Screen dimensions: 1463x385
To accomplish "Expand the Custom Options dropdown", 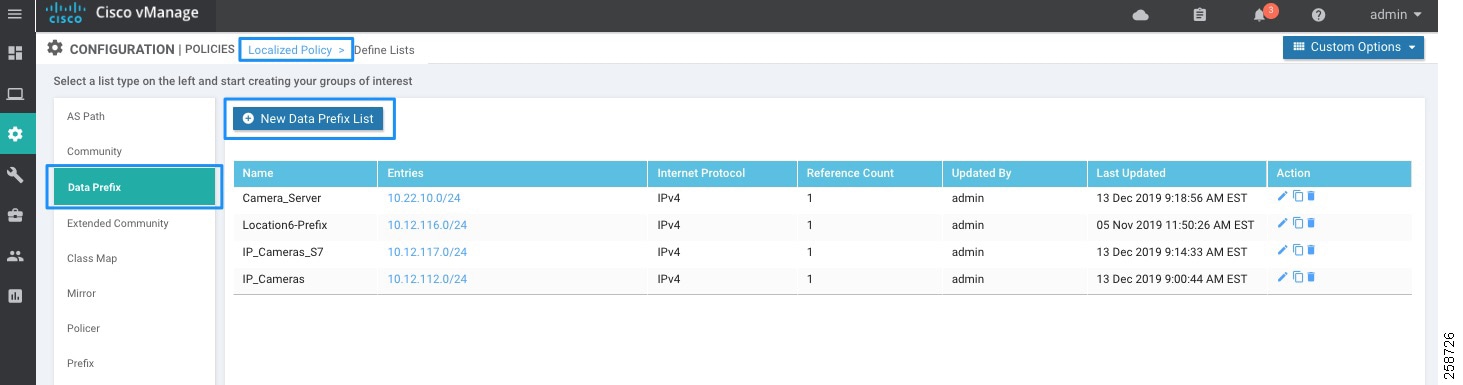I will coord(1353,47).
